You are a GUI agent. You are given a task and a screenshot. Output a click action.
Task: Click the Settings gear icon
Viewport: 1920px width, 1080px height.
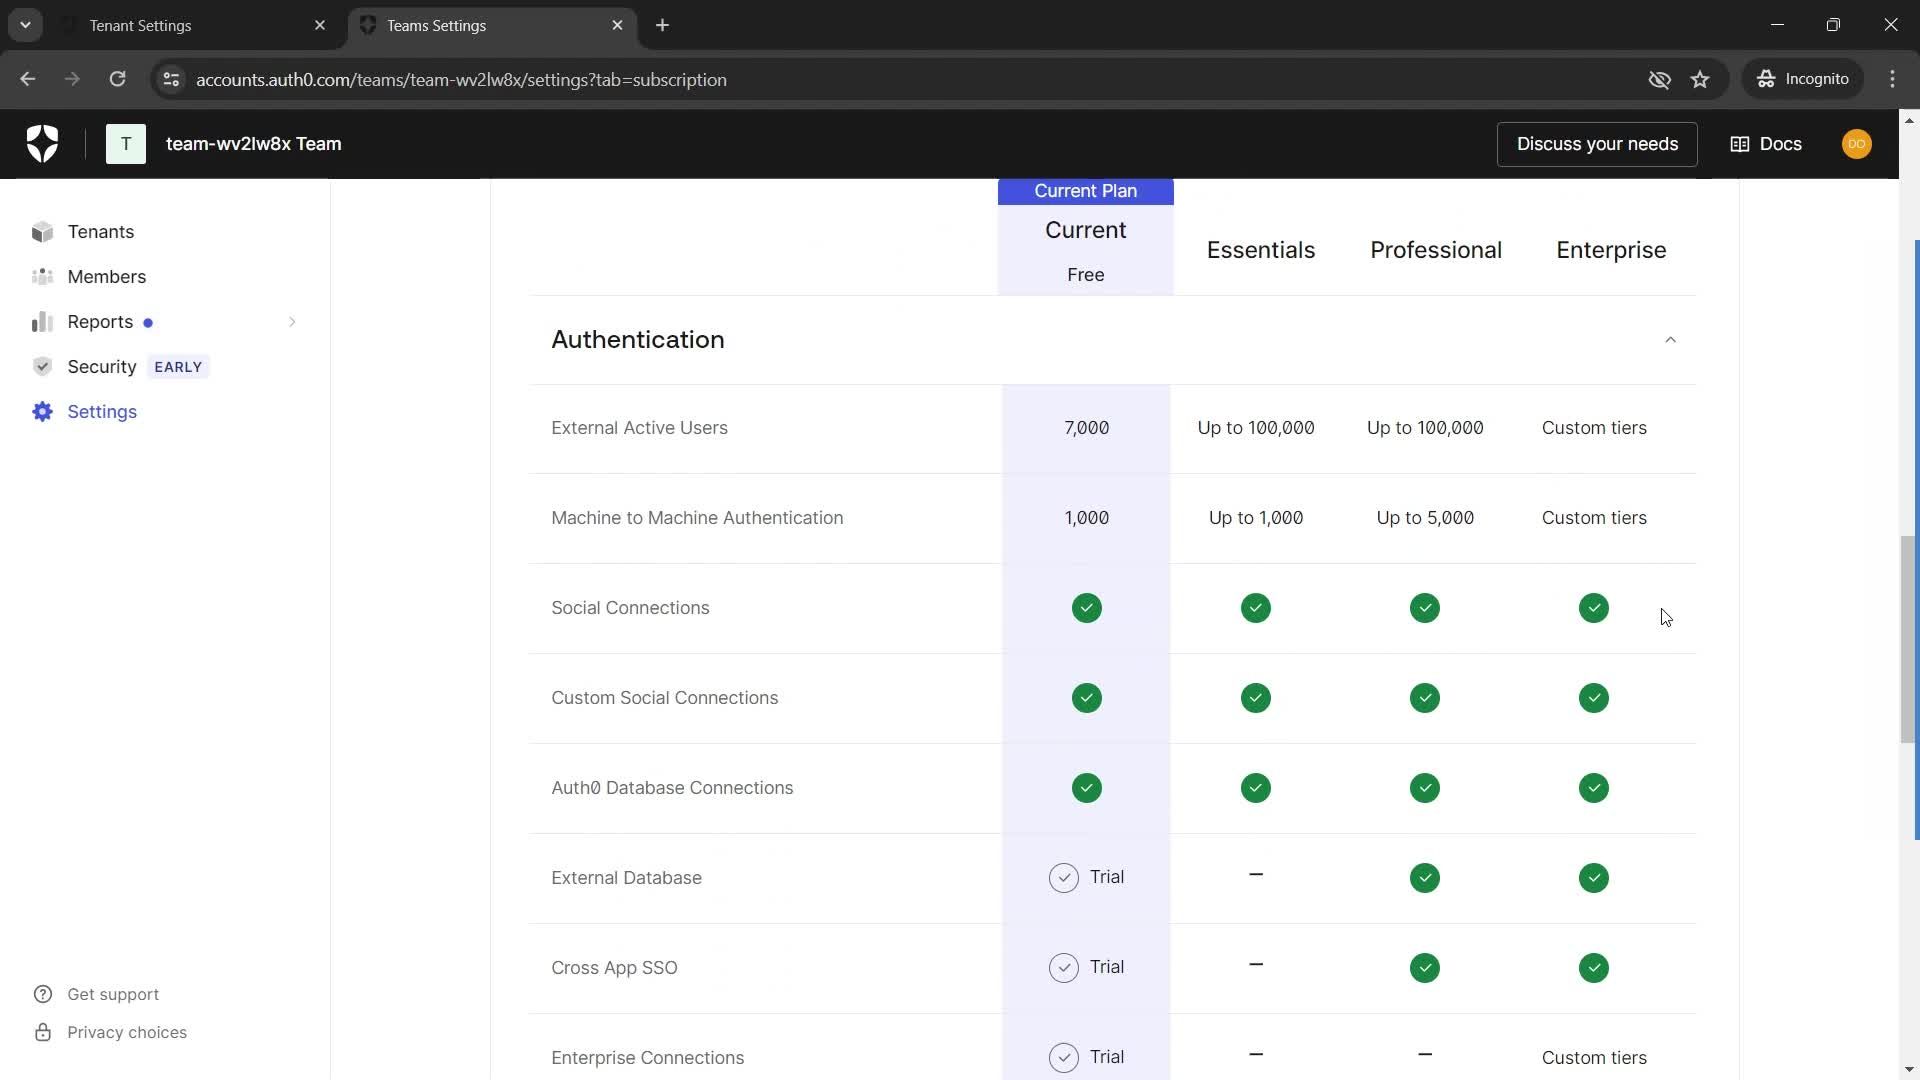click(42, 412)
